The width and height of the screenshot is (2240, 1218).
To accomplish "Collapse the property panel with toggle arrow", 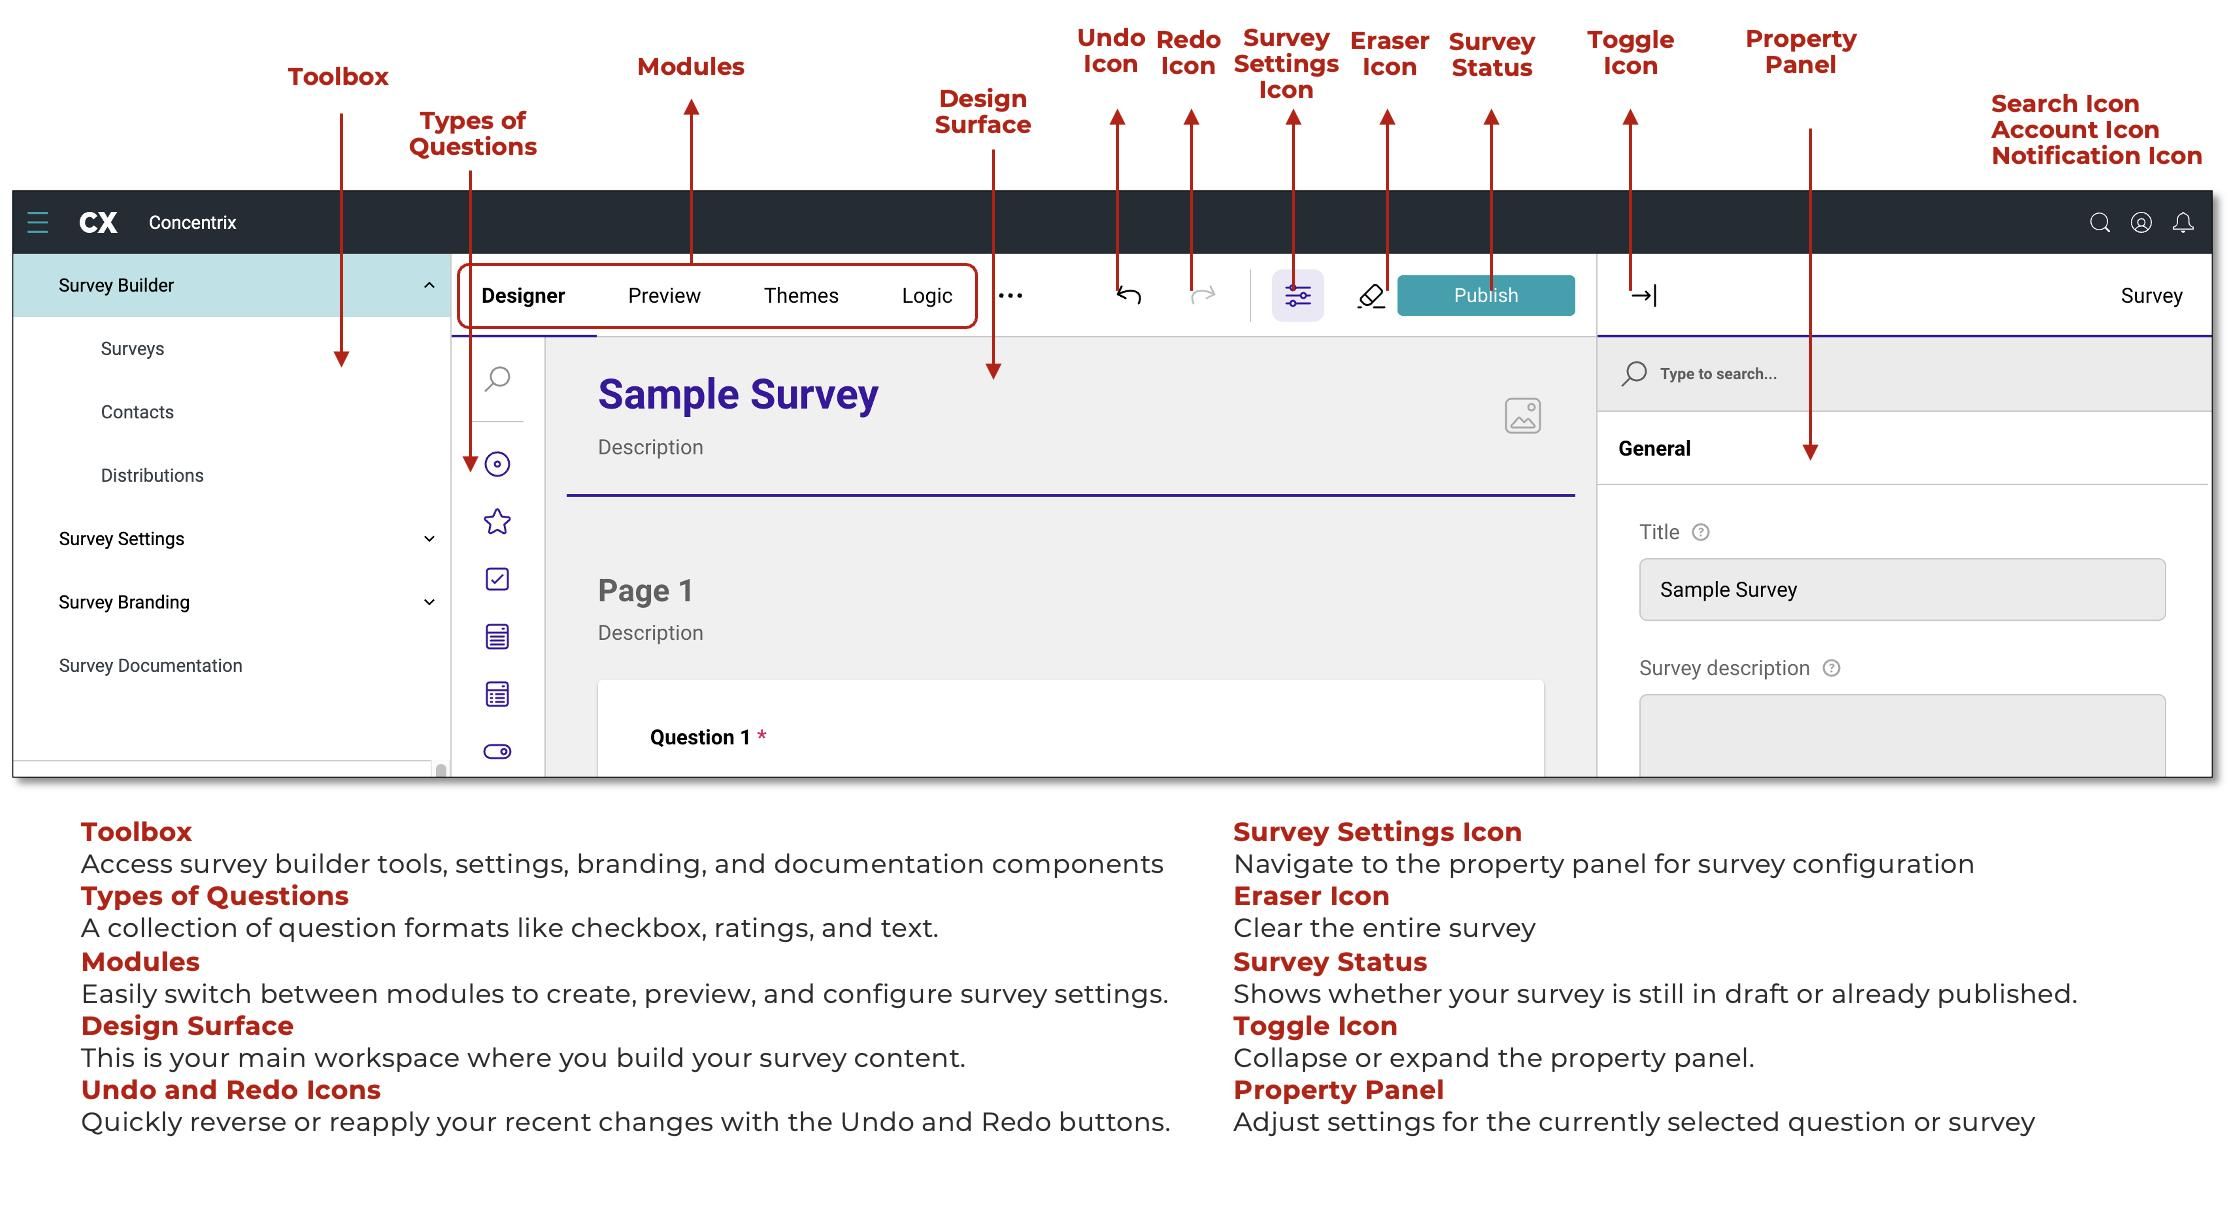I will [1644, 295].
